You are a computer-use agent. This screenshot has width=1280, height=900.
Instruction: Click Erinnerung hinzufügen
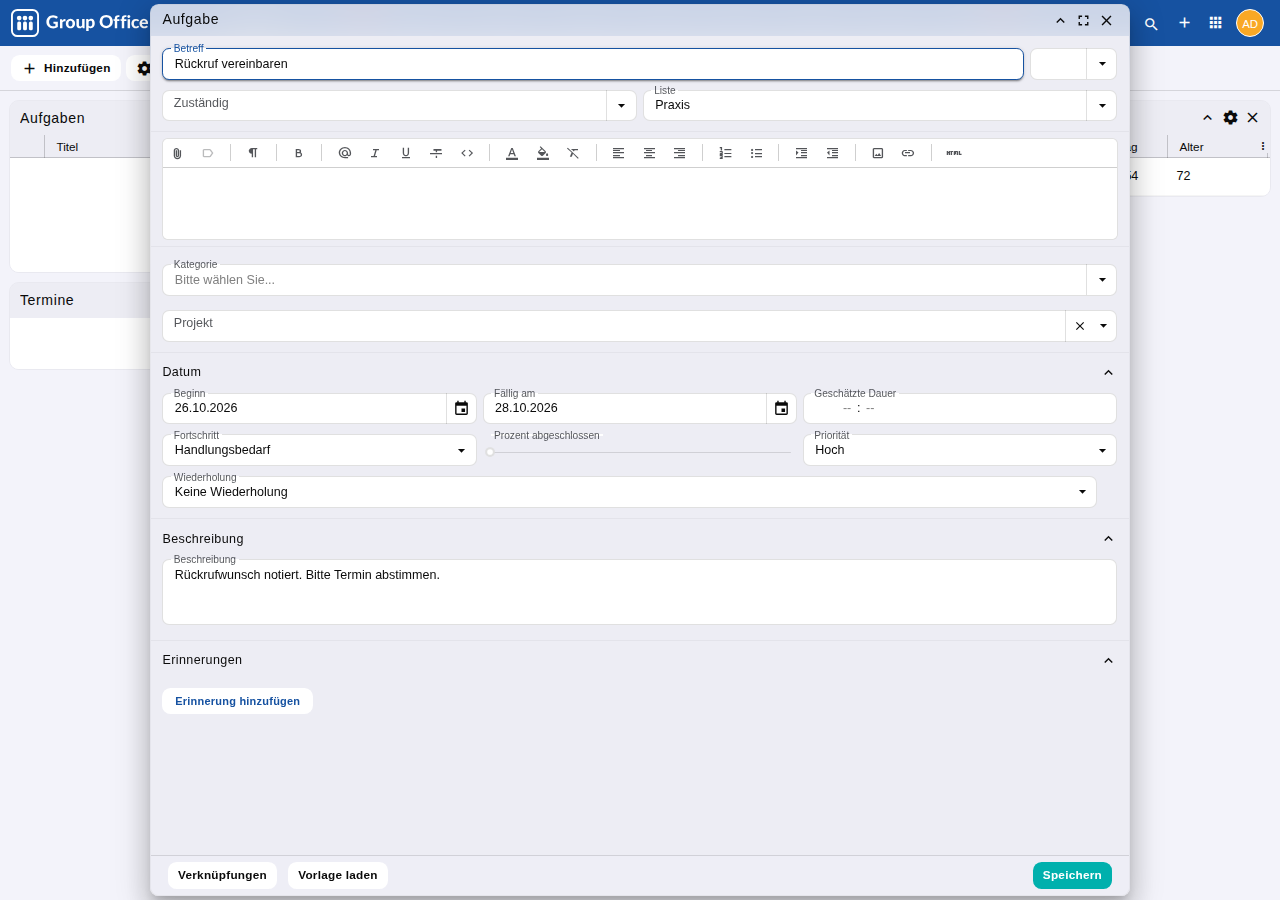pyautogui.click(x=237, y=701)
